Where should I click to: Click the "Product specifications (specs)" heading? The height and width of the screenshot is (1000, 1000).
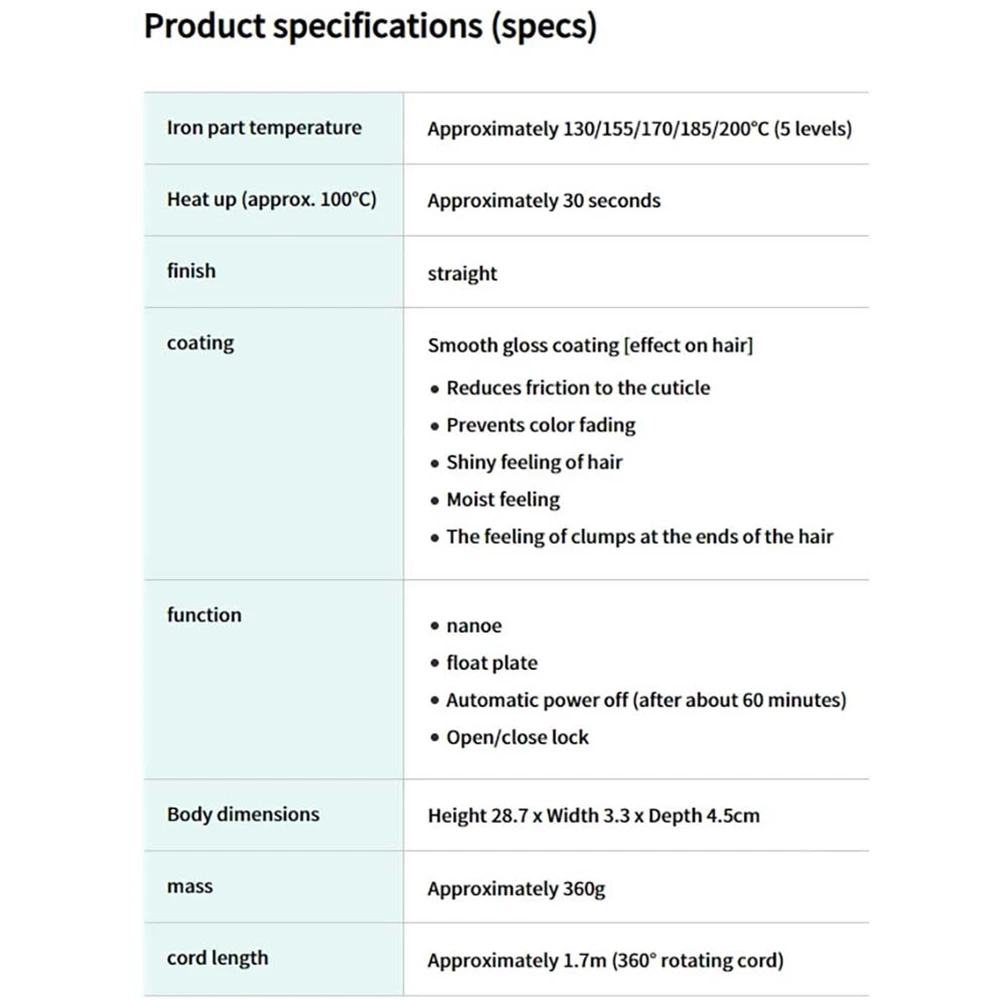tap(370, 27)
